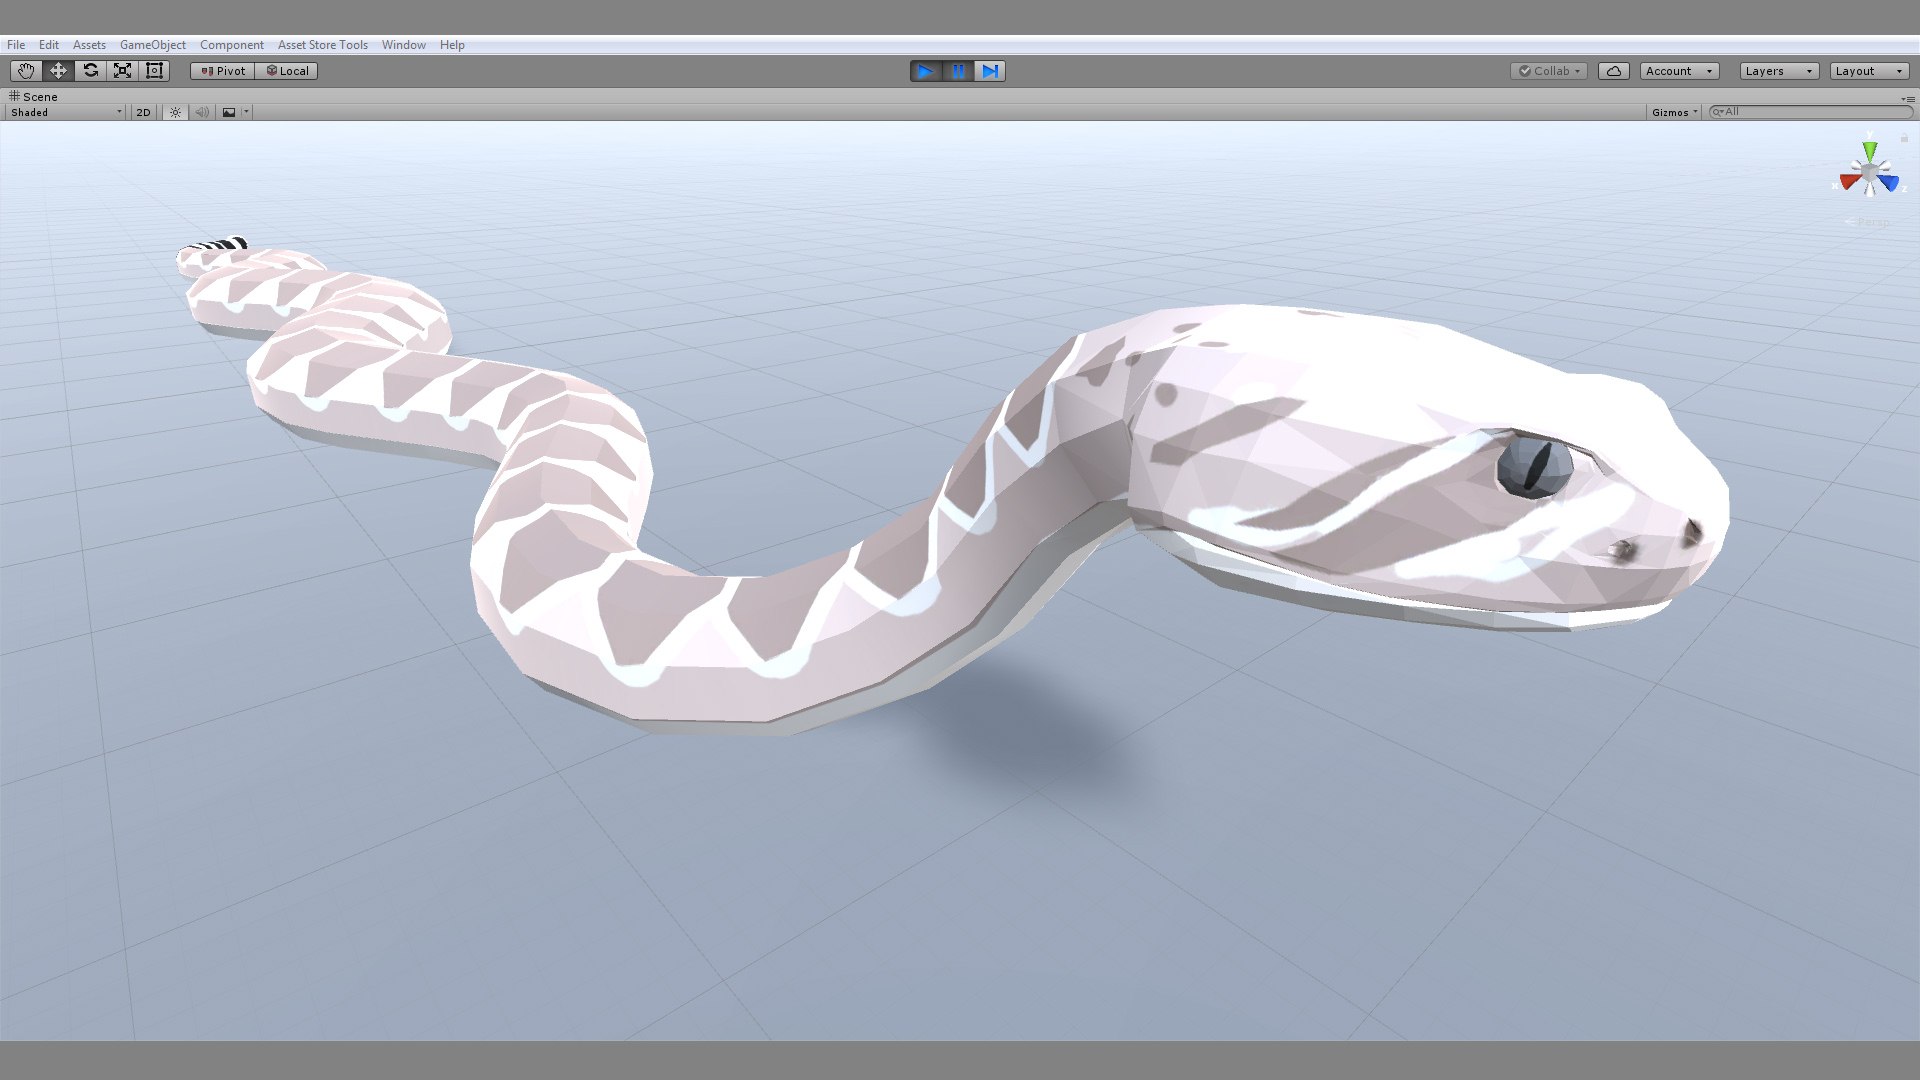Click the Step frame button
Viewport: 1920px width, 1080px height.
pos(990,71)
